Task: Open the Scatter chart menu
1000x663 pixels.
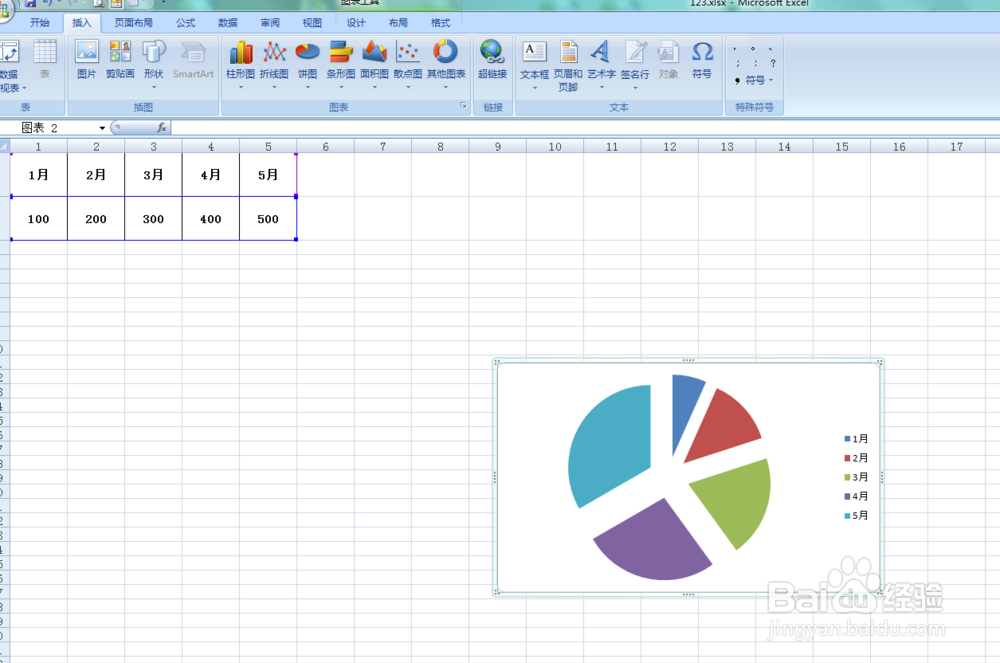Action: coord(408,64)
